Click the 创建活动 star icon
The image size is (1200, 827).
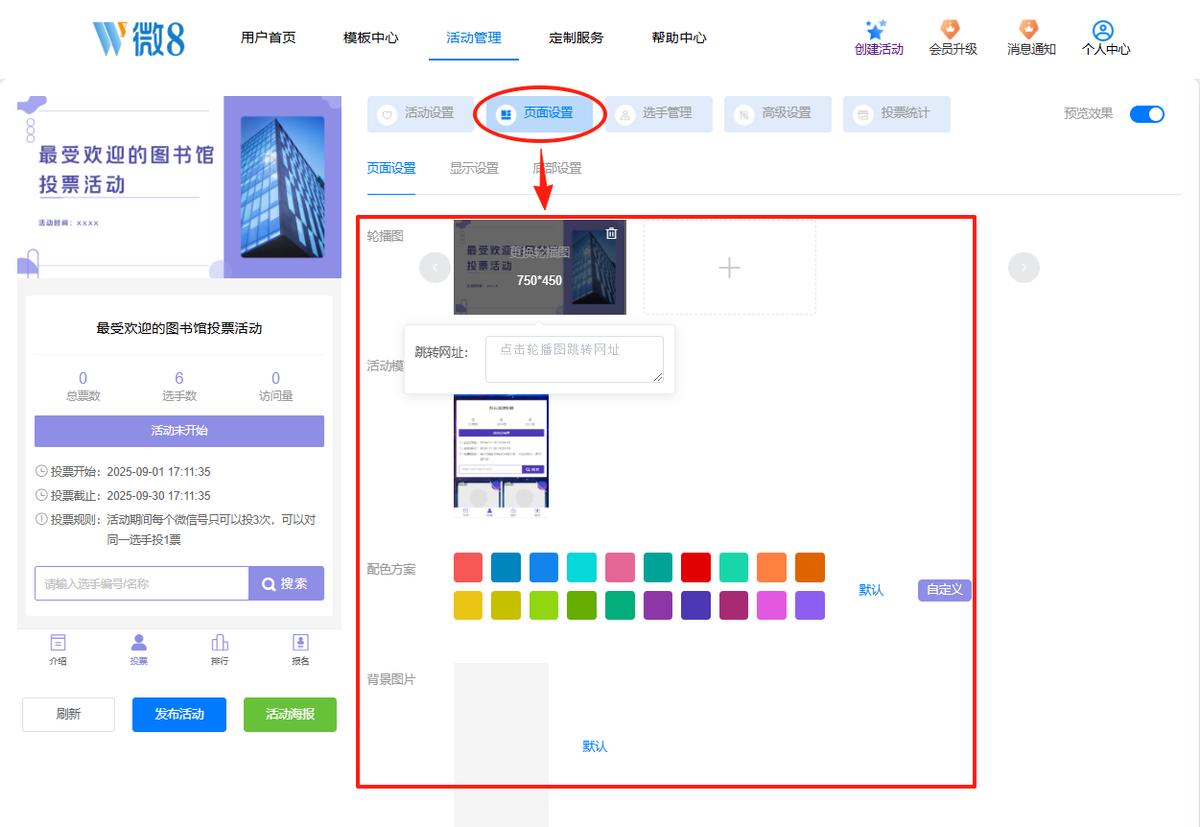[876, 30]
